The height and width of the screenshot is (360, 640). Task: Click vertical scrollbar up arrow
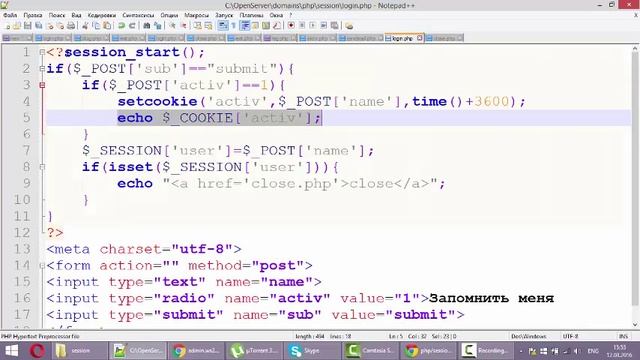point(635,49)
